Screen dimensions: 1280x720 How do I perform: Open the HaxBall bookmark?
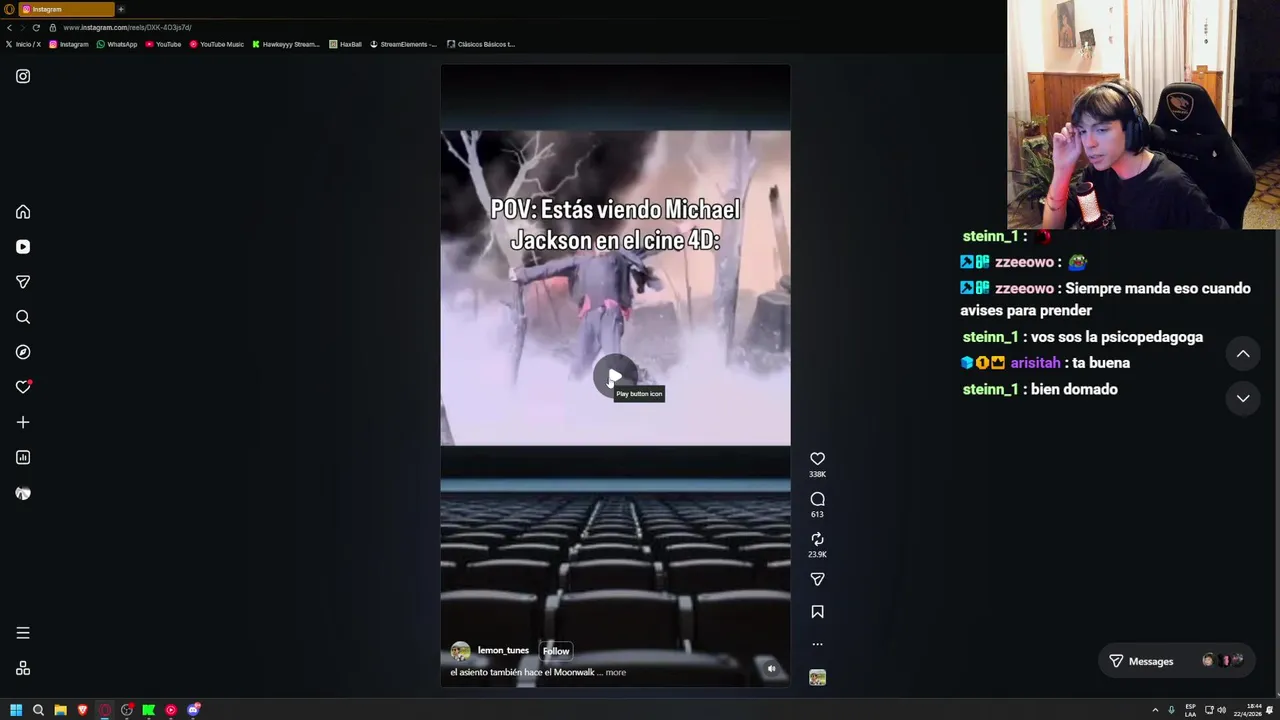click(345, 44)
